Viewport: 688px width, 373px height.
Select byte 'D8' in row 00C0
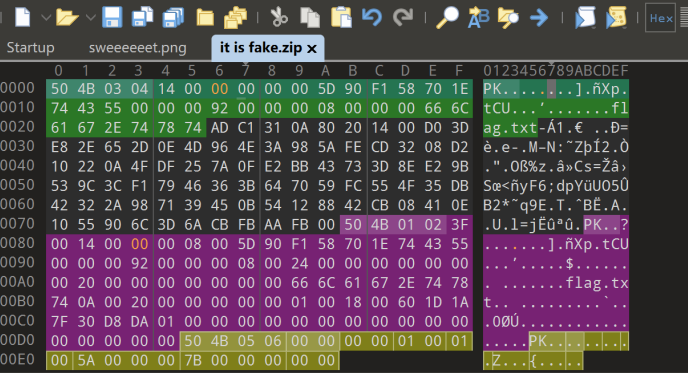(x=112, y=322)
